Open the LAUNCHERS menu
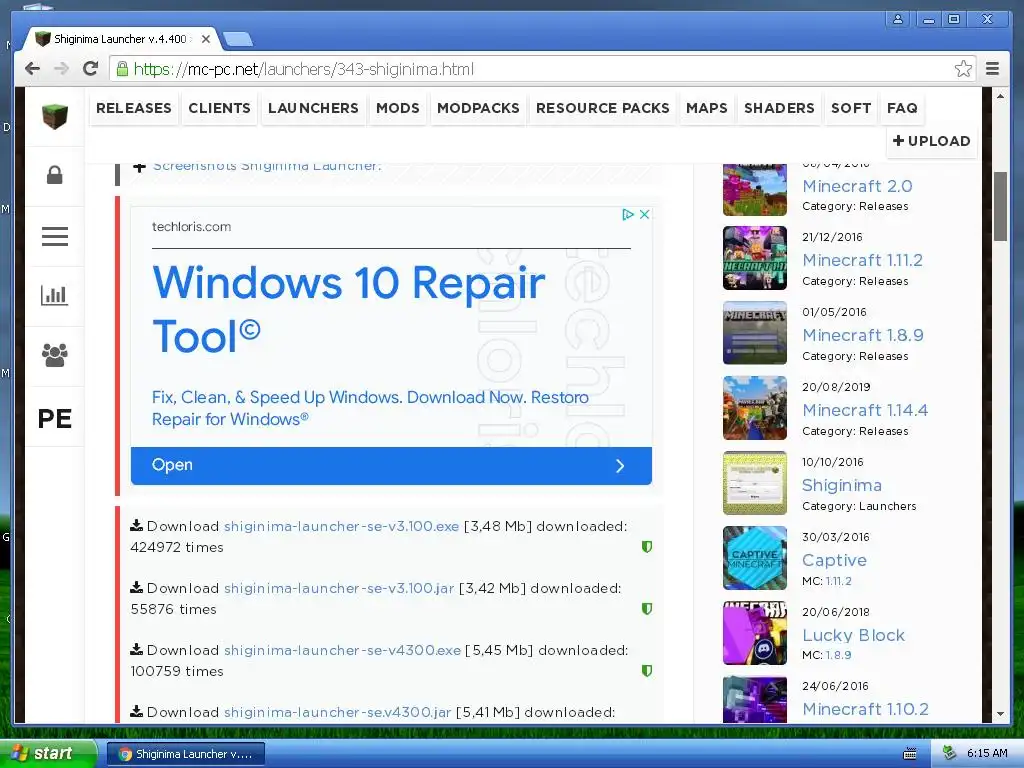Image resolution: width=1024 pixels, height=768 pixels. [313, 108]
